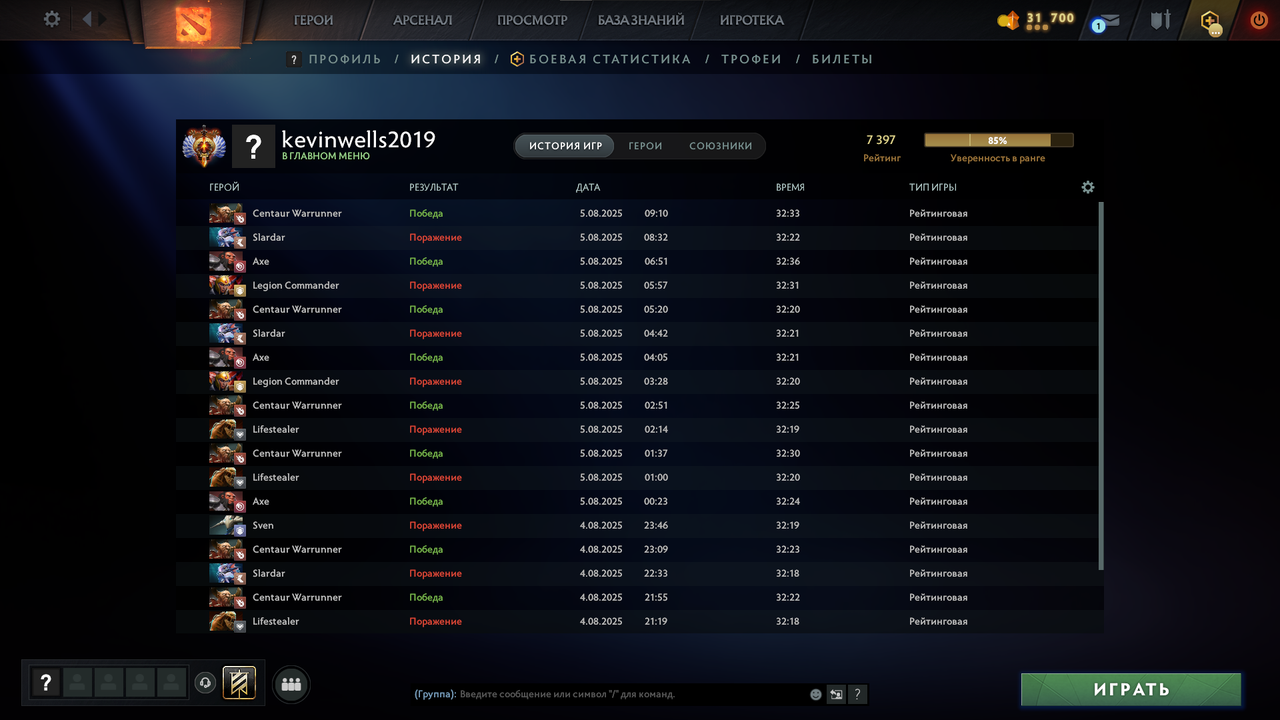Click Centaur Warrunner hero icon for 09:10 match
The width and height of the screenshot is (1280, 720).
227,213
